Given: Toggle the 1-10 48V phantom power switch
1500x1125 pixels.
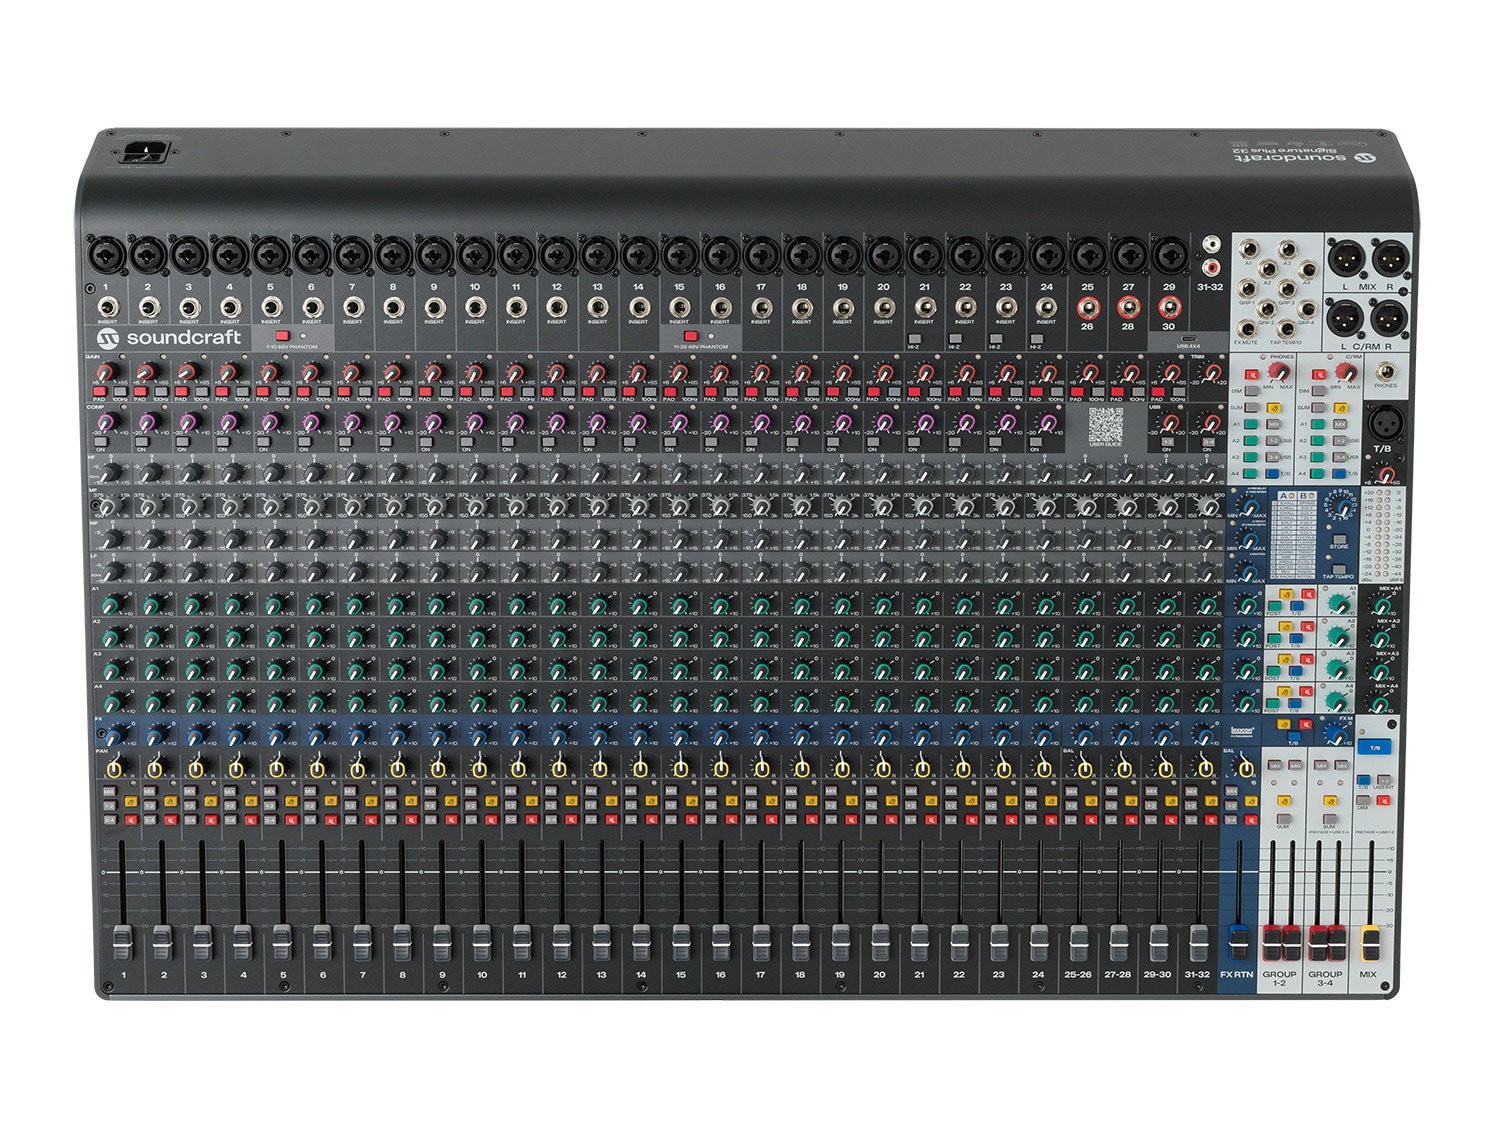Looking at the screenshot, I should (x=281, y=336).
